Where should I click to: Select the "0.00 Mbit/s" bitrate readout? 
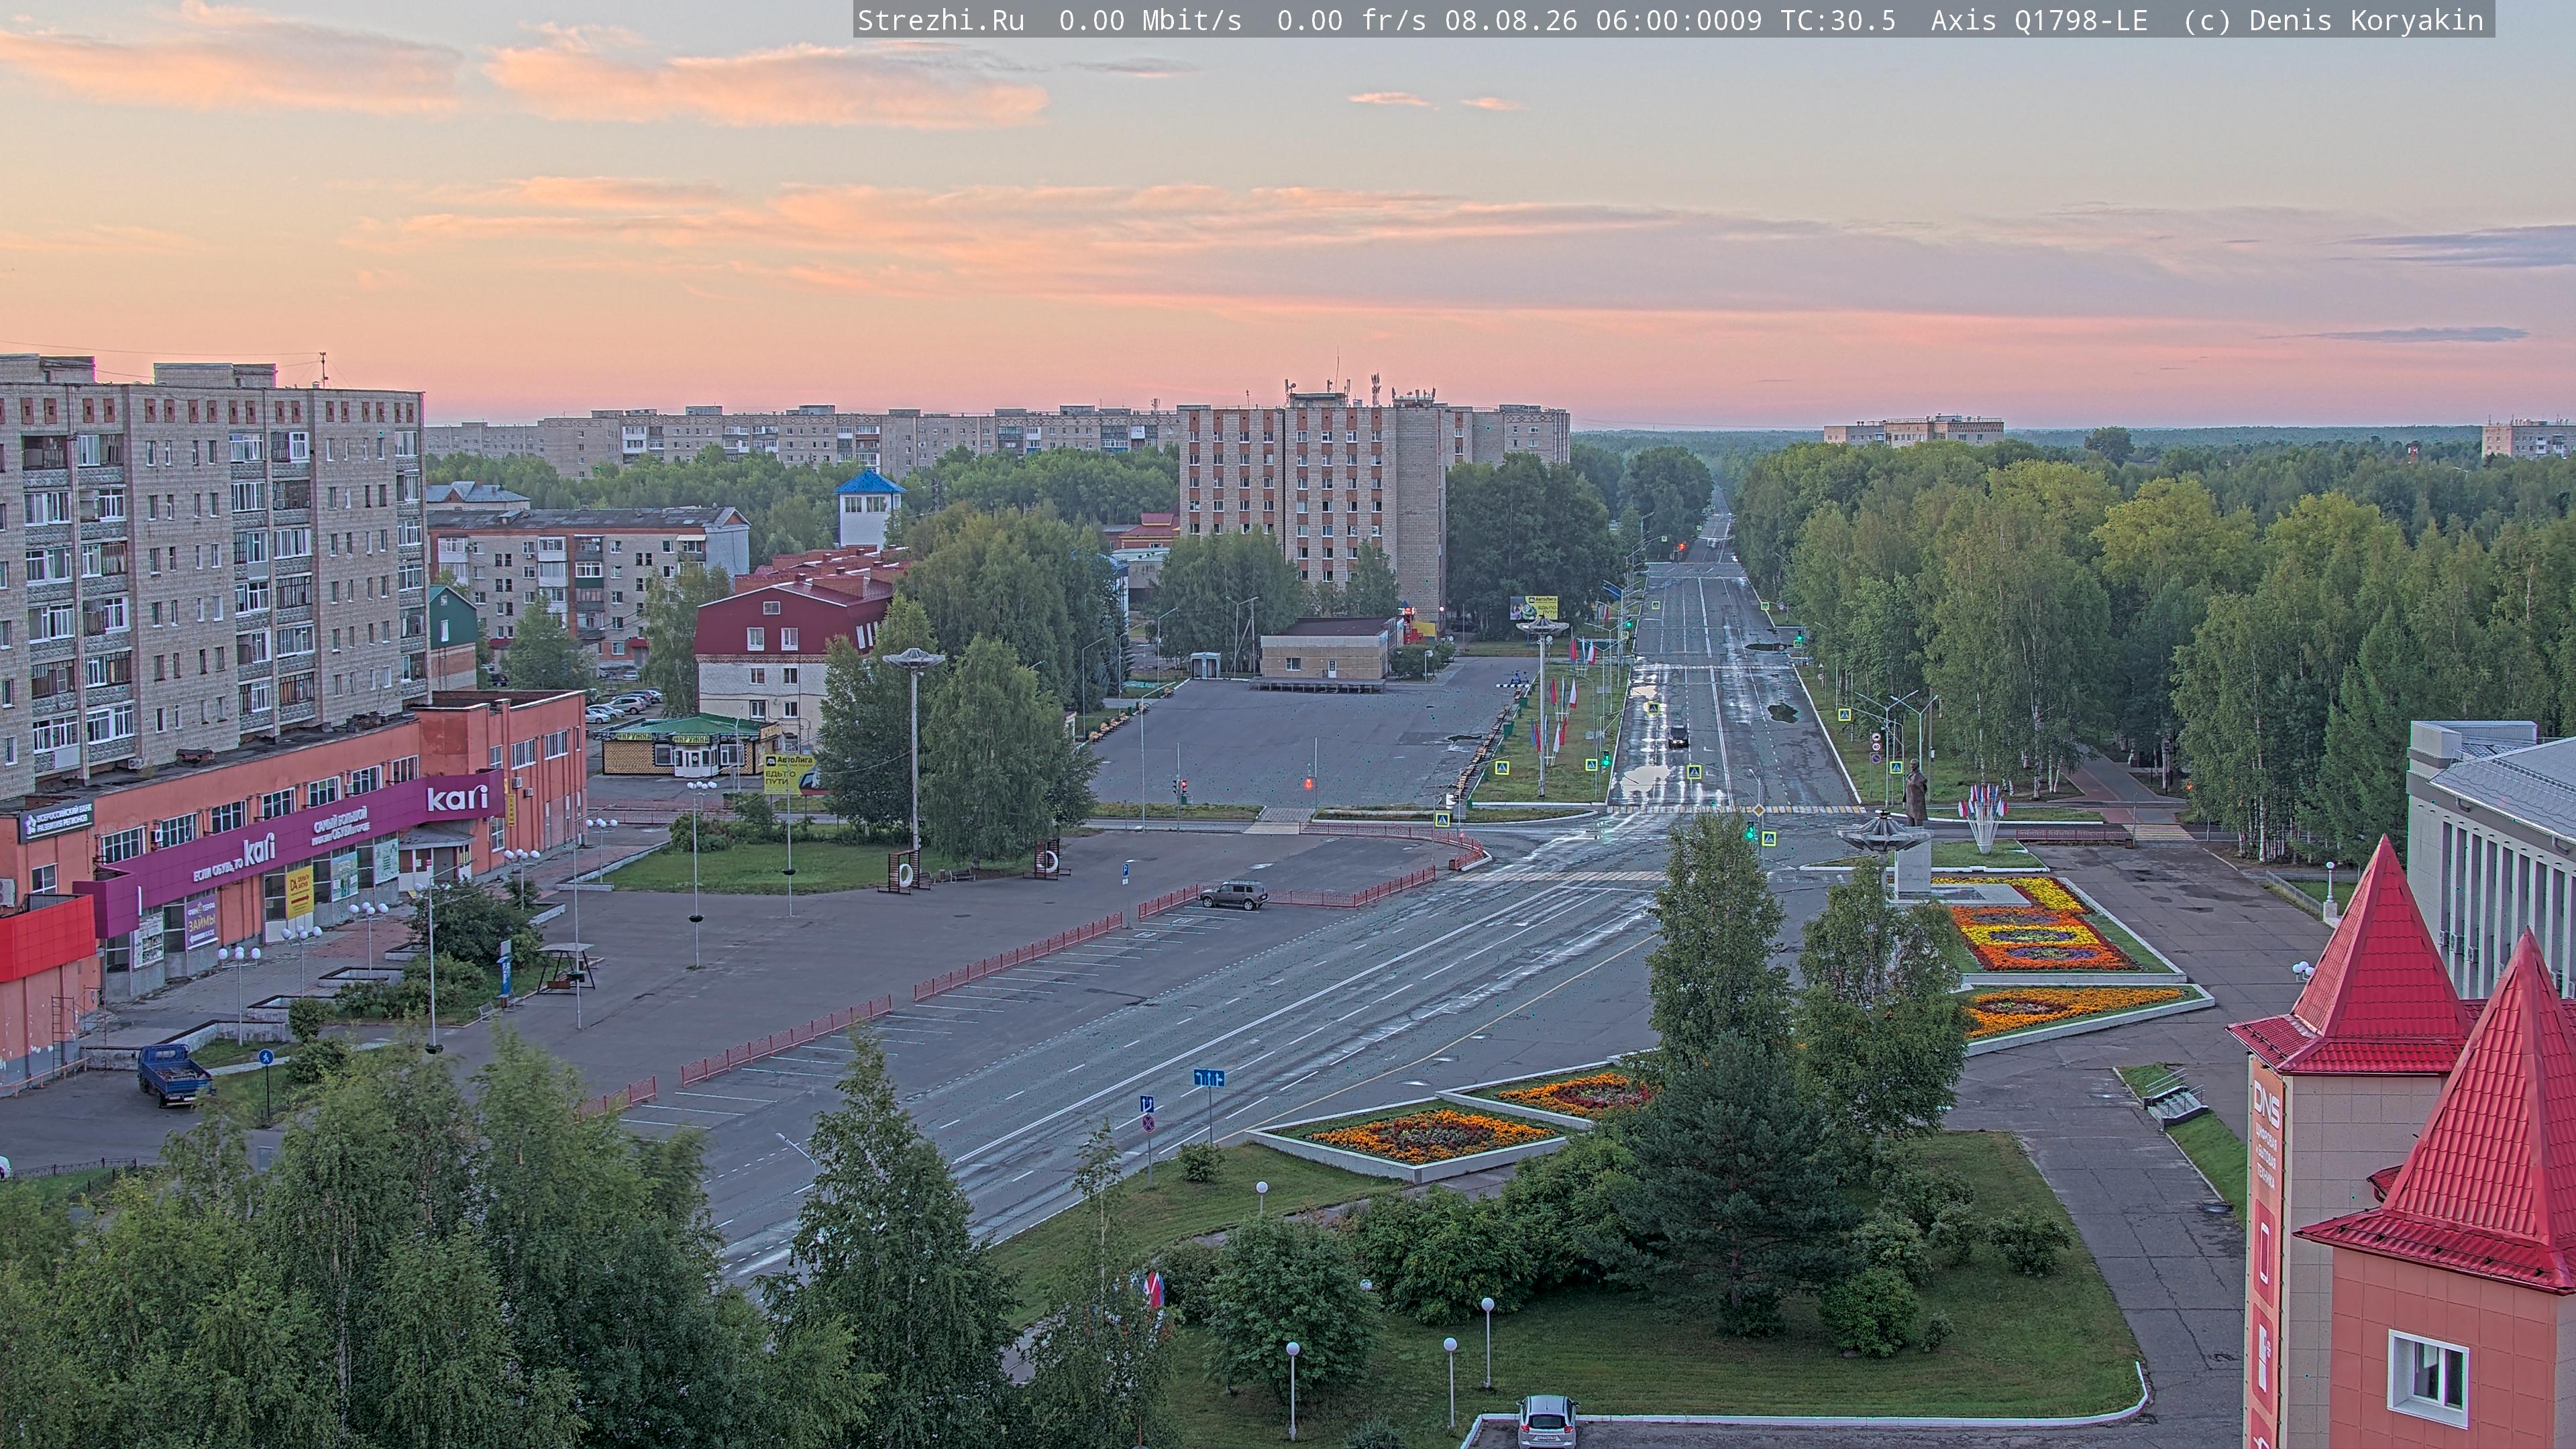(x=1150, y=20)
